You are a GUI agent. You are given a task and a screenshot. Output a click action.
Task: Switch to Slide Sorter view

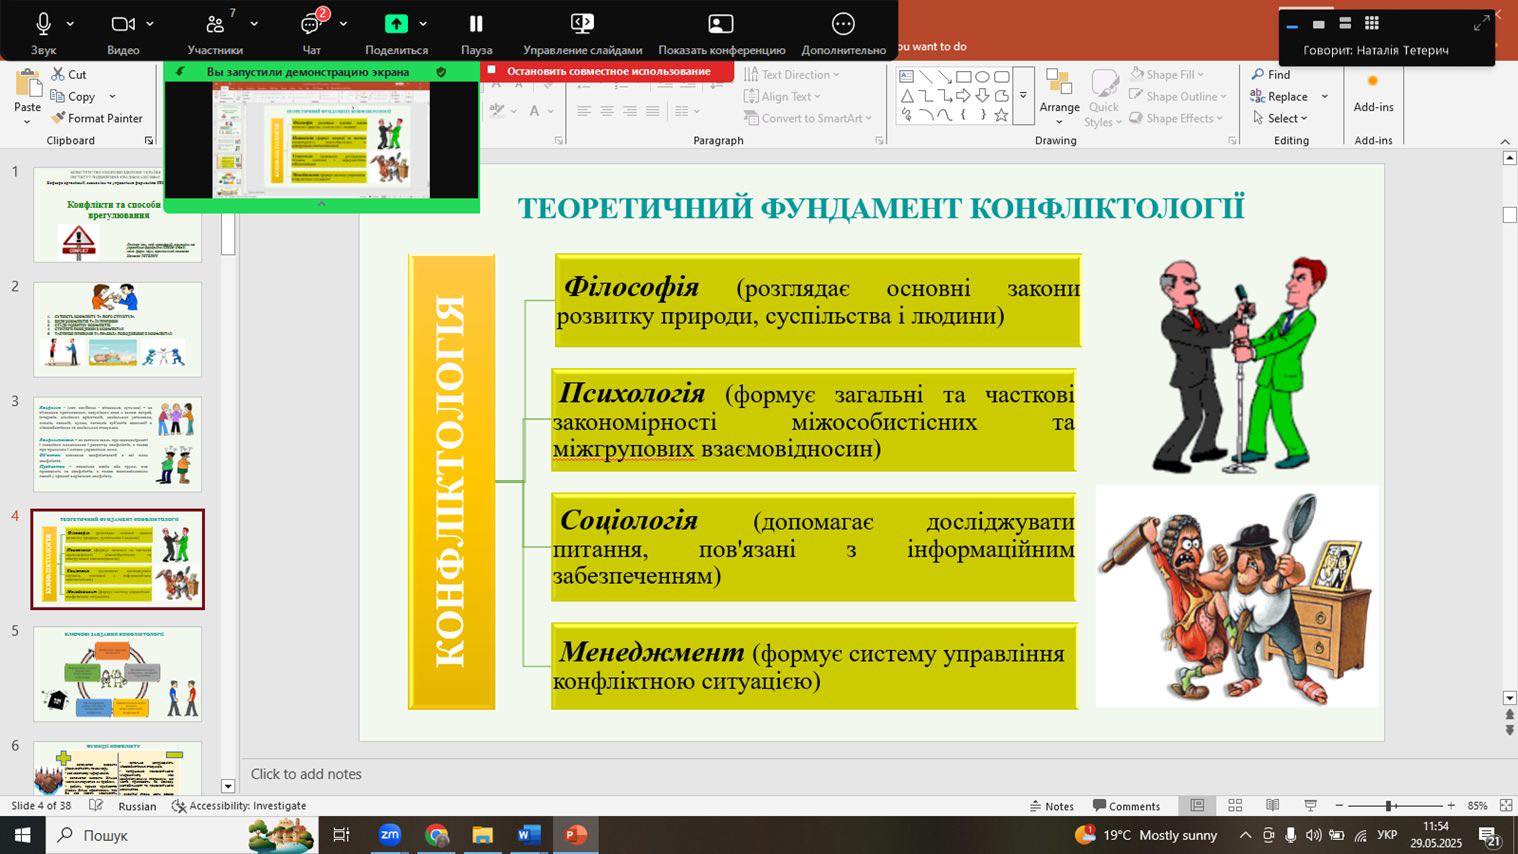(1235, 805)
